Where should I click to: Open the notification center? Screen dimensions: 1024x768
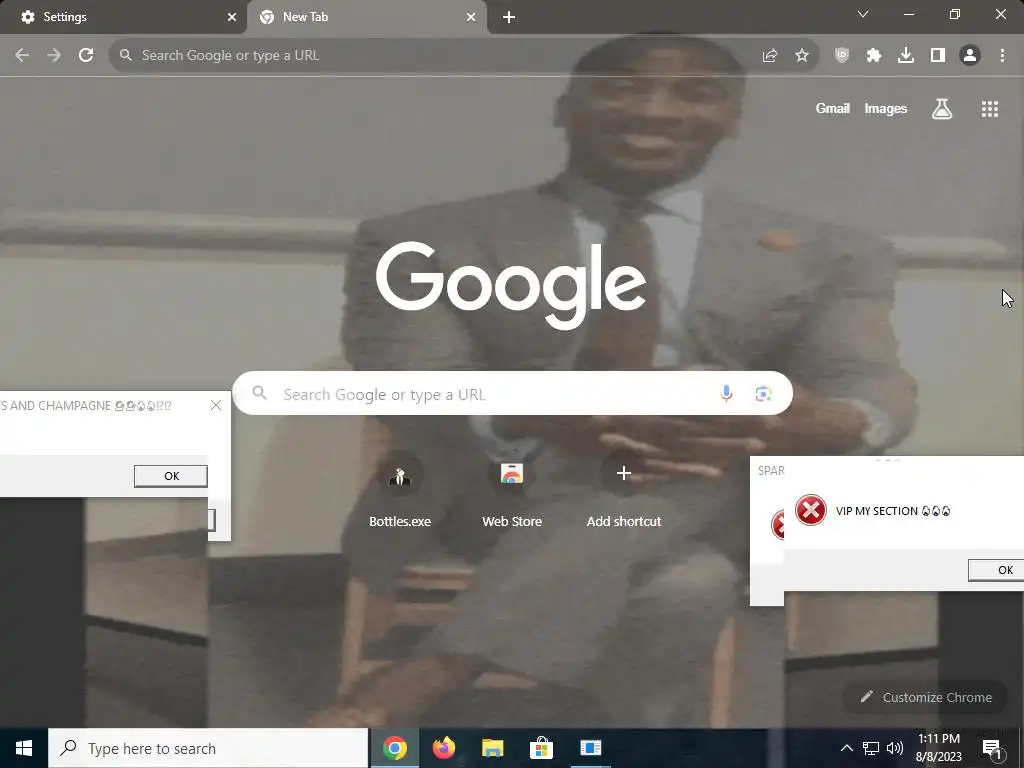[992, 749]
